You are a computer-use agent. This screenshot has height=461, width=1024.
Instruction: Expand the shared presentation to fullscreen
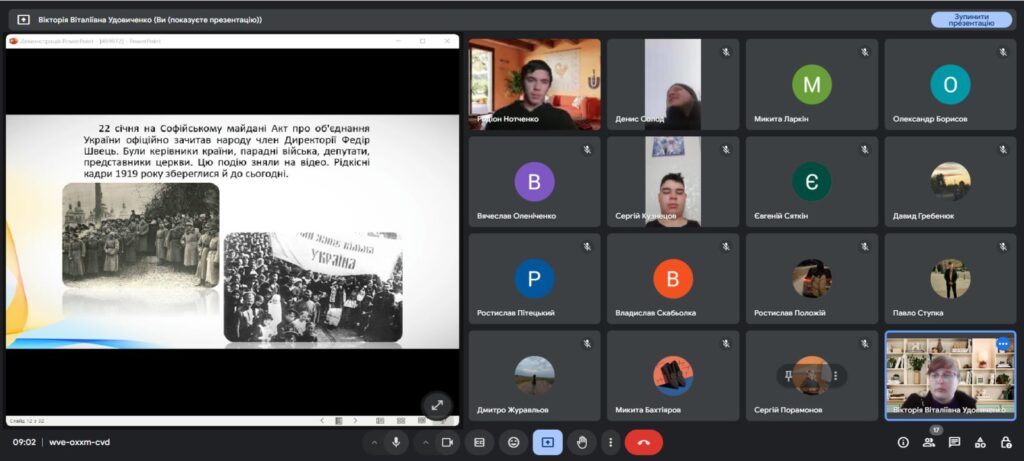[437, 405]
